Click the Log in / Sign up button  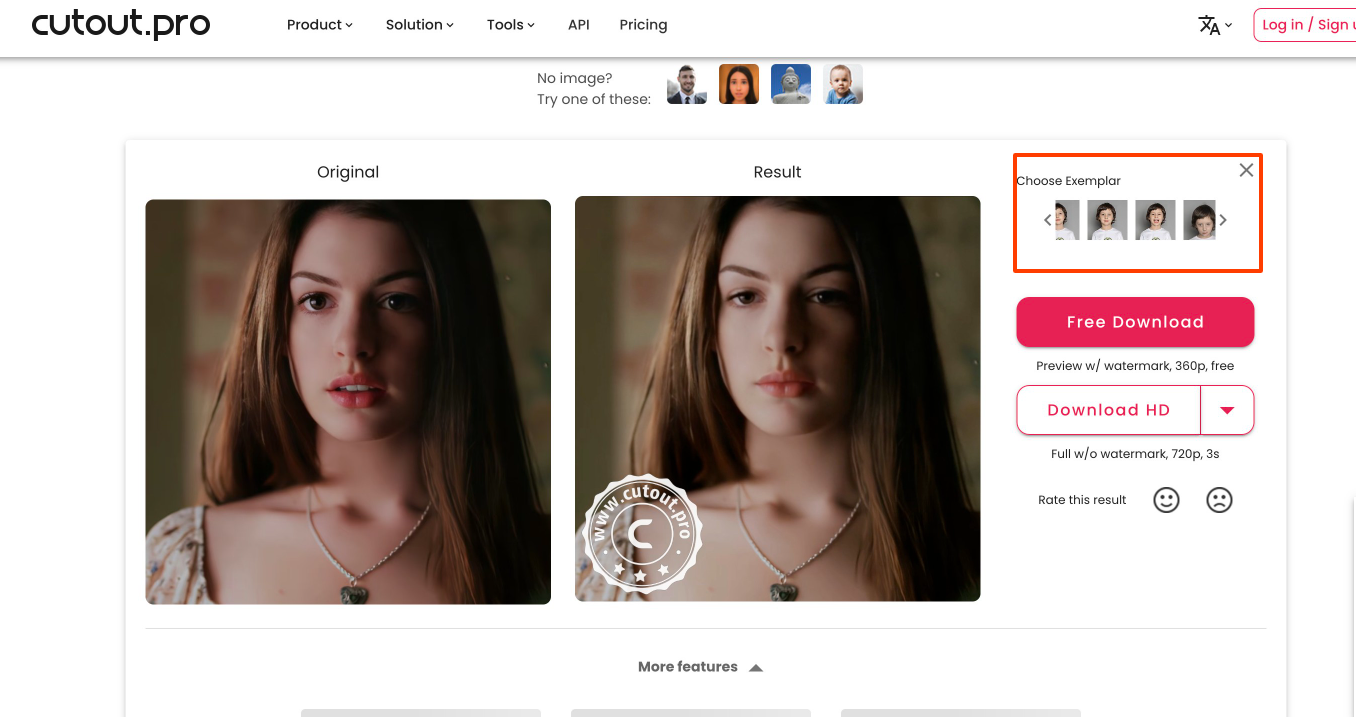click(1305, 25)
